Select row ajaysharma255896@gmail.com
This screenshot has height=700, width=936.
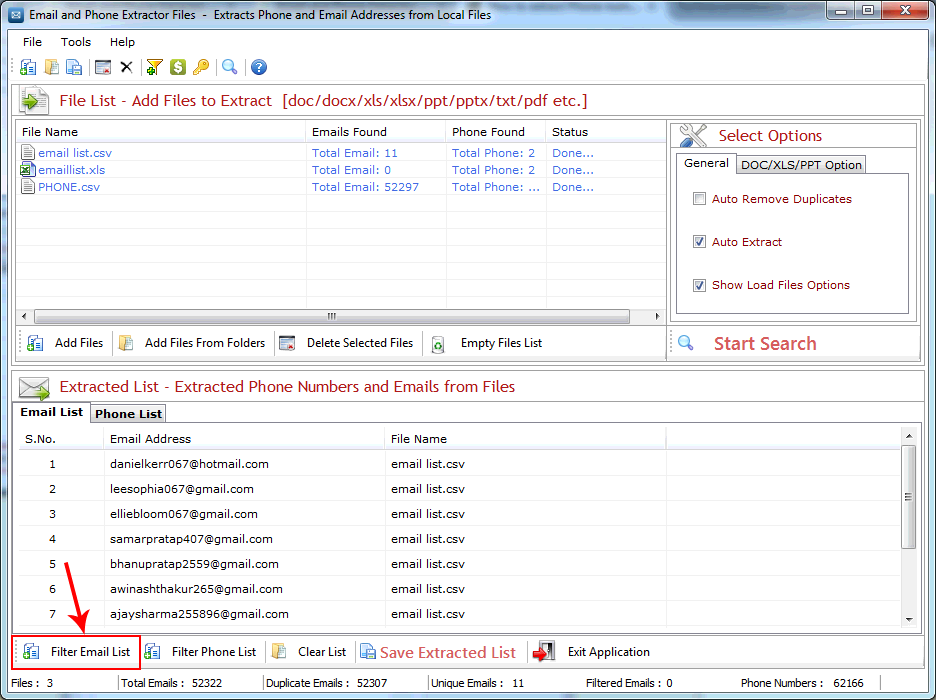pos(458,614)
